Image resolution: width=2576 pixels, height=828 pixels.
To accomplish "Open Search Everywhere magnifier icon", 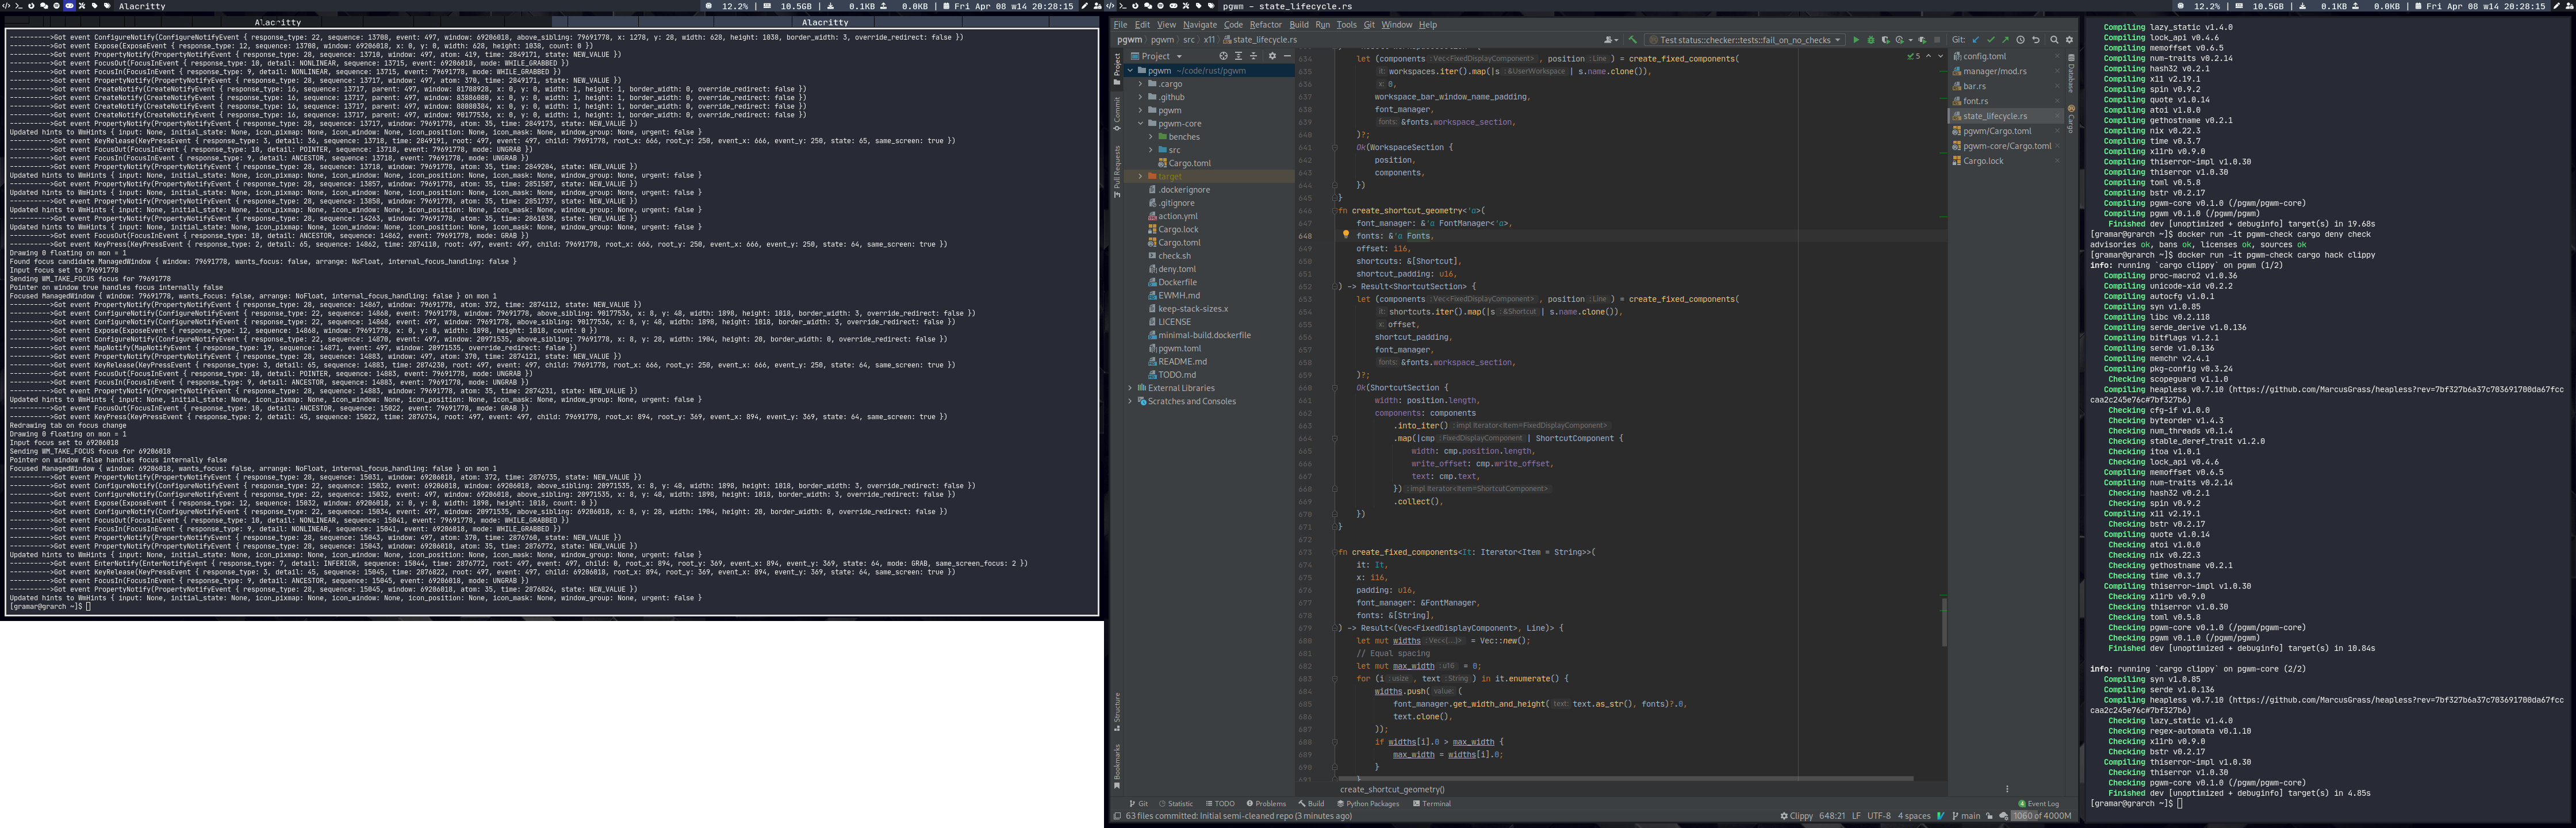I will (x=2054, y=40).
